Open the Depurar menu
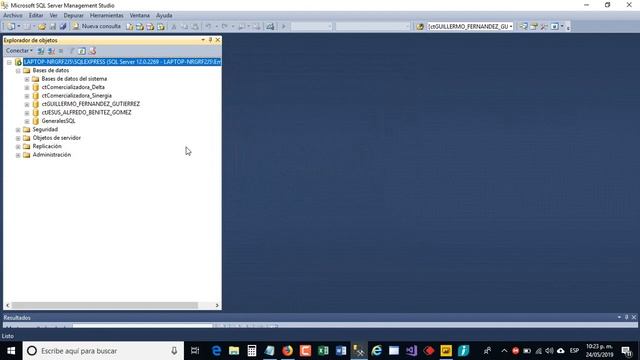Screen dimensions: 640x360 73,15
